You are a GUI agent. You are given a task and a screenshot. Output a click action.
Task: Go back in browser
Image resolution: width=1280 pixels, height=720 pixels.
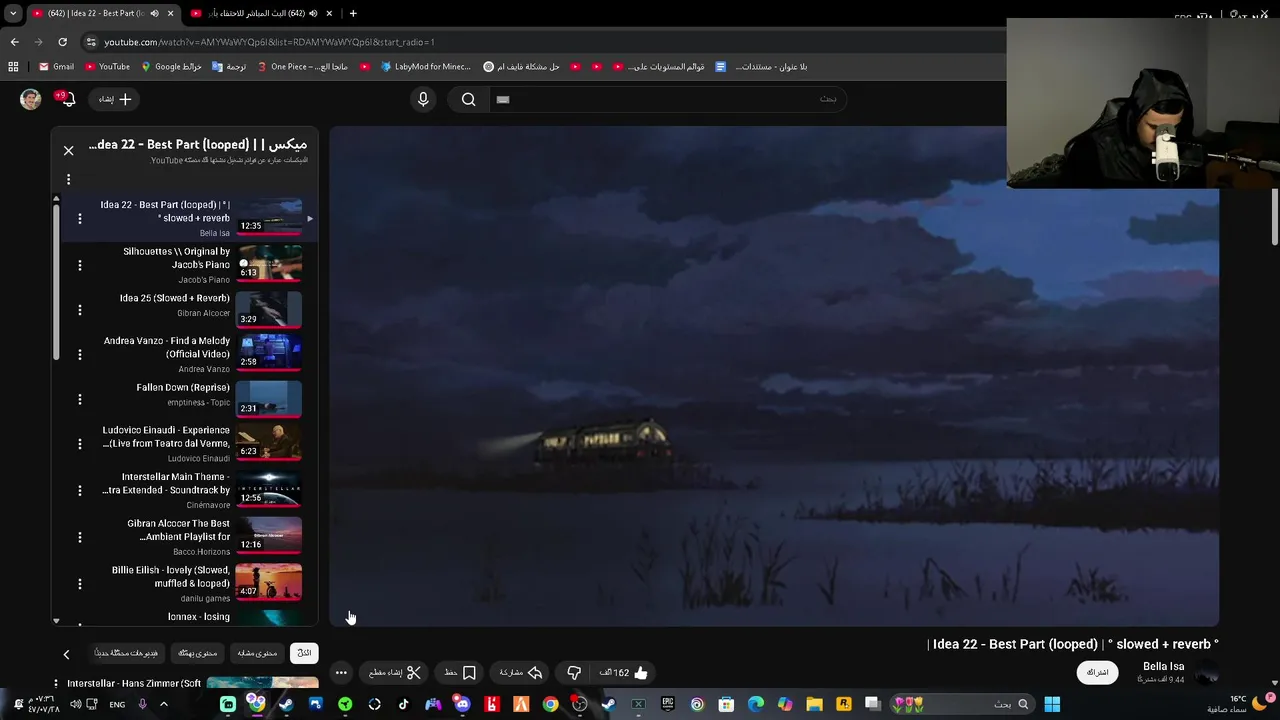pyautogui.click(x=14, y=42)
